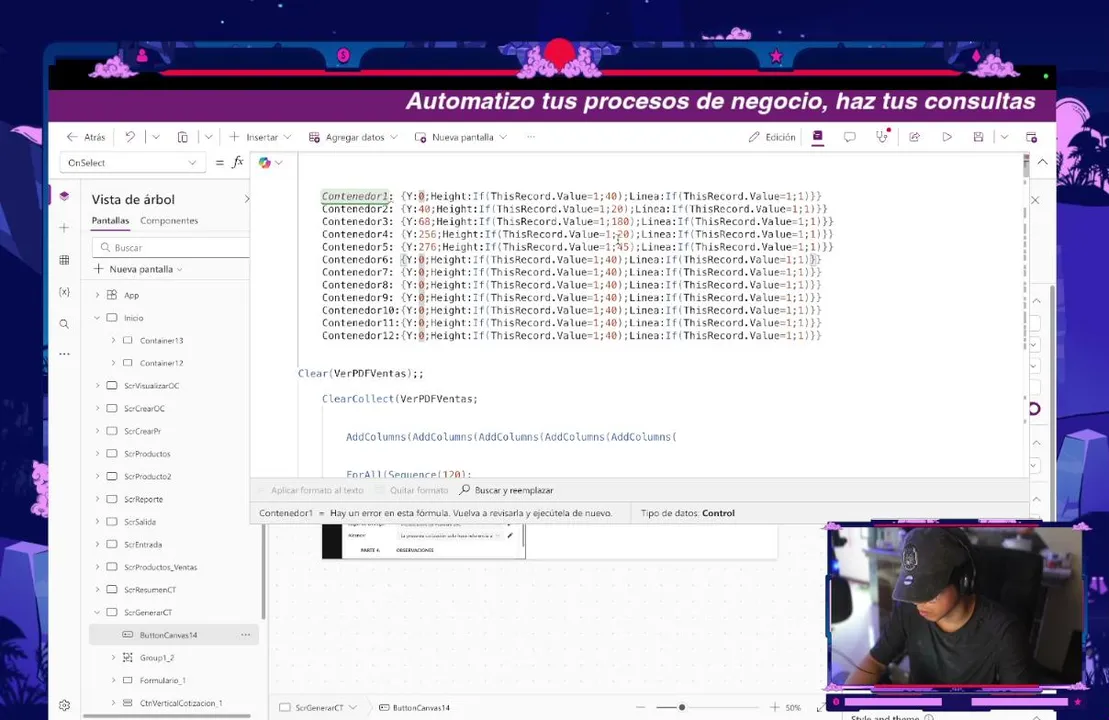This screenshot has height=720, width=1109.
Task: Click the Contenedor1 text in formula
Action: (x=355, y=196)
